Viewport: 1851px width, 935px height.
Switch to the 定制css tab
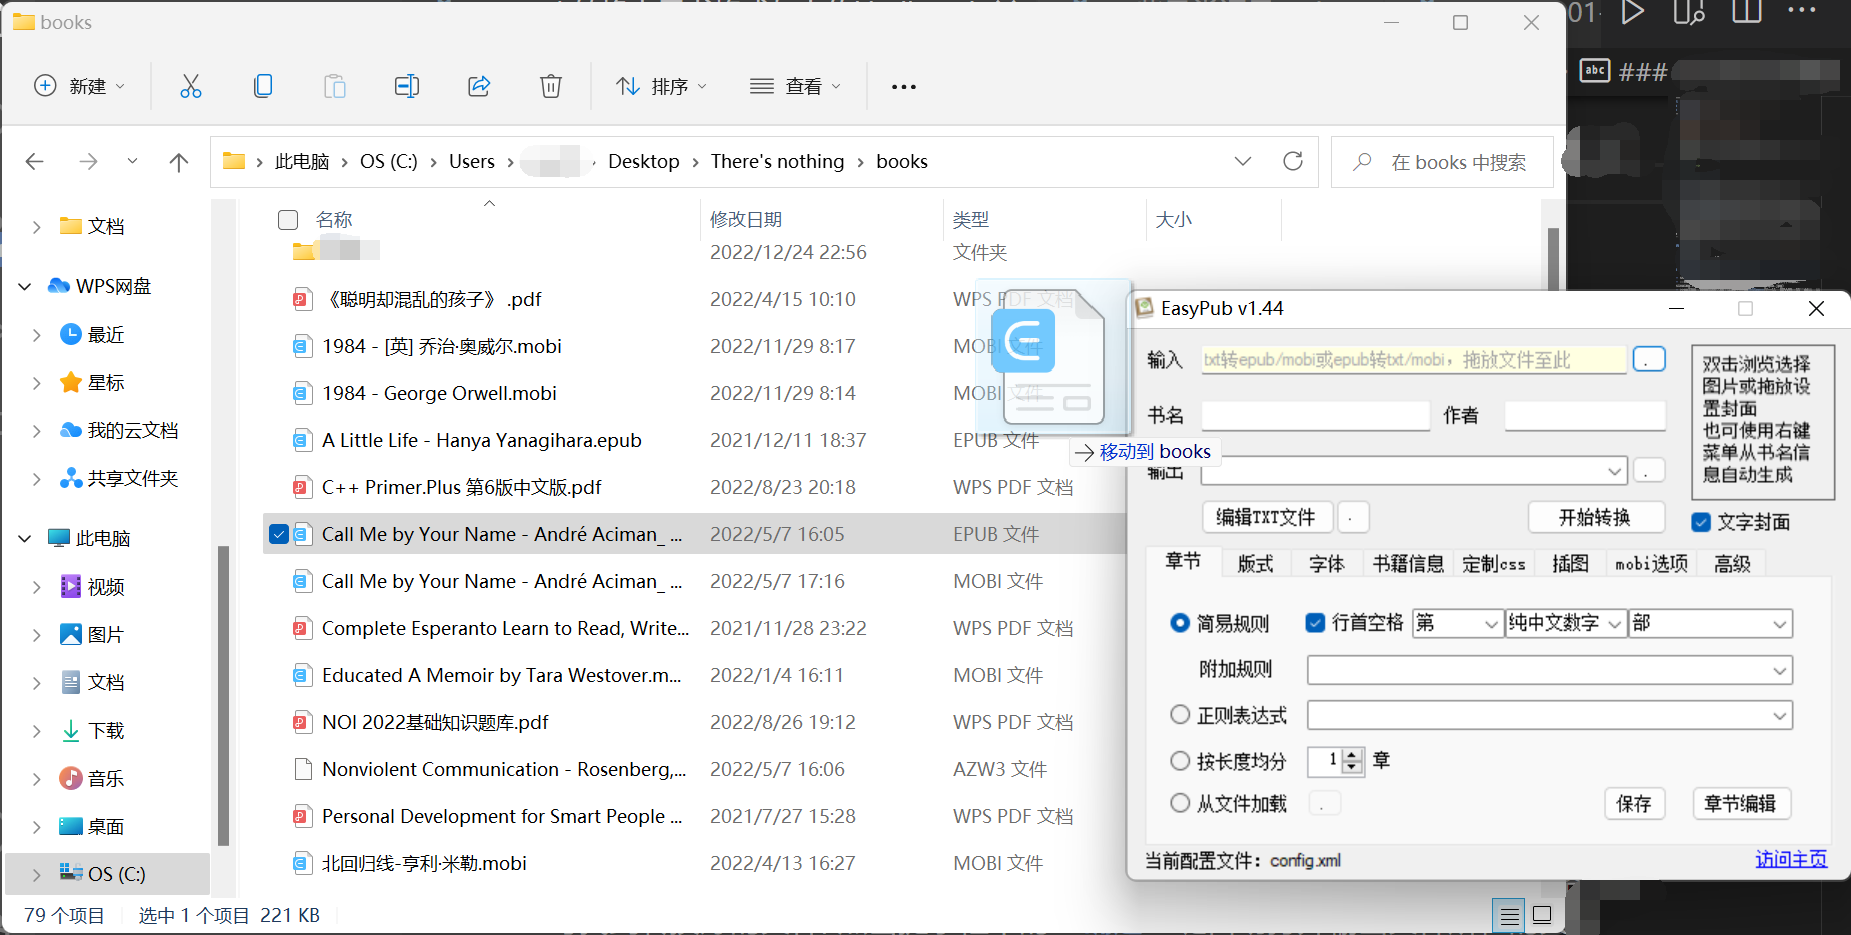click(x=1494, y=564)
